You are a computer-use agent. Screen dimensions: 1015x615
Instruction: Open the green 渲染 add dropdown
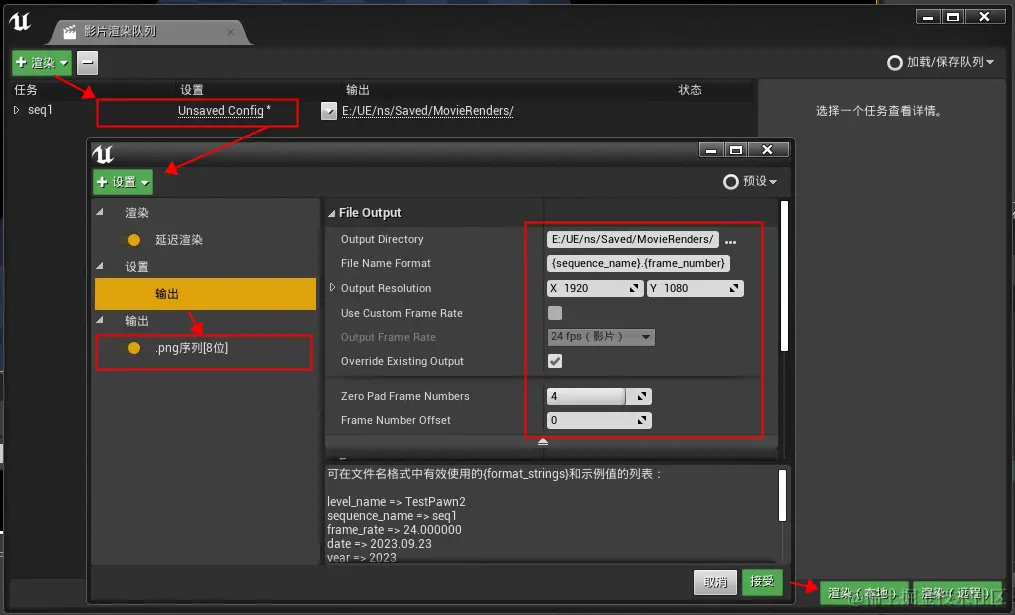pos(42,63)
